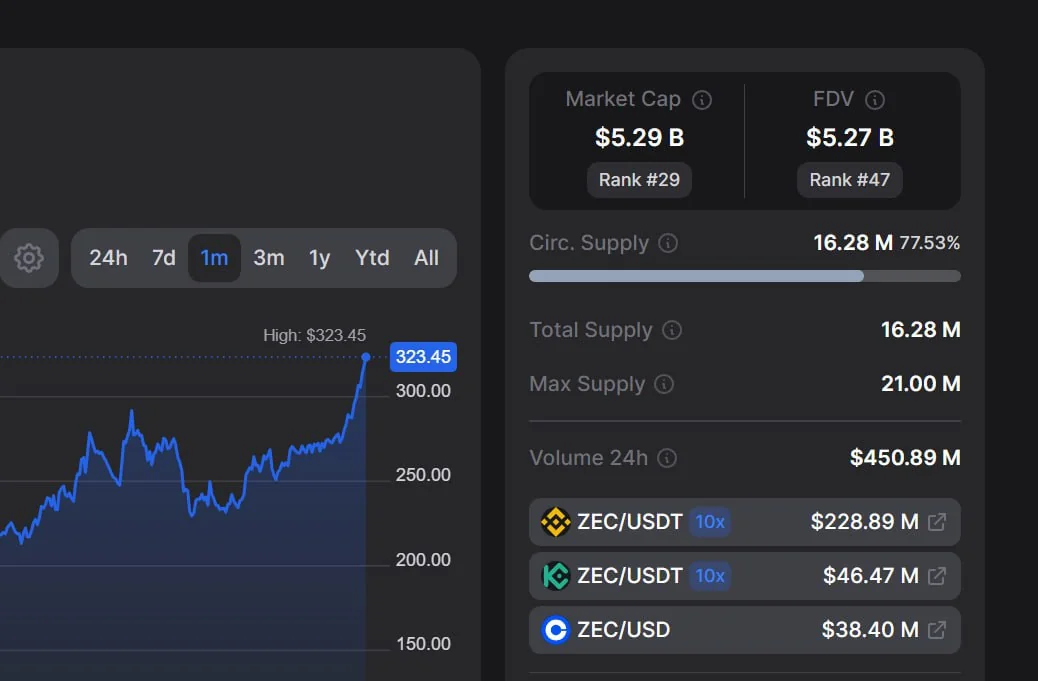Select the 7d chart range
This screenshot has height=681, width=1038.
164,258
